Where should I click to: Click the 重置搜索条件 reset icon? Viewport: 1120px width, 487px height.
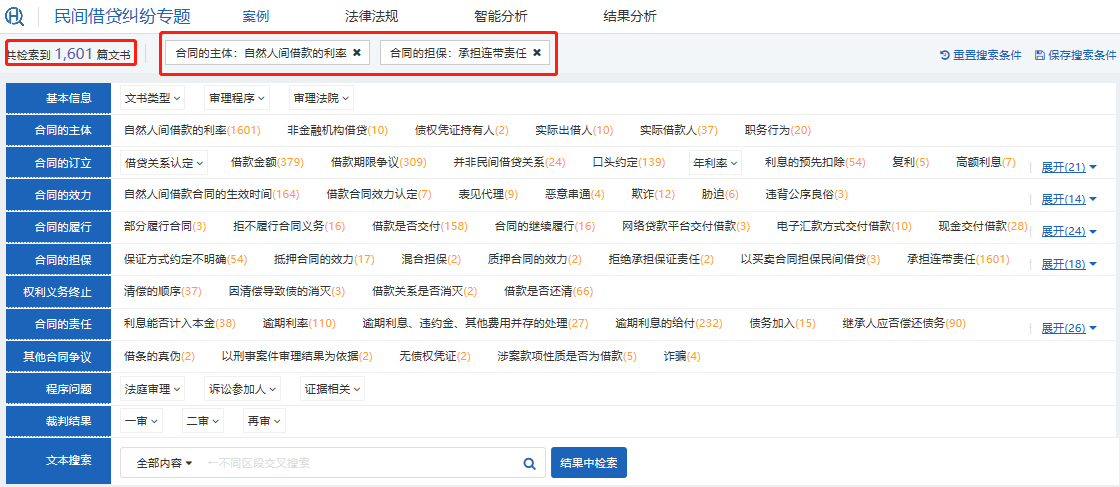click(x=944, y=55)
